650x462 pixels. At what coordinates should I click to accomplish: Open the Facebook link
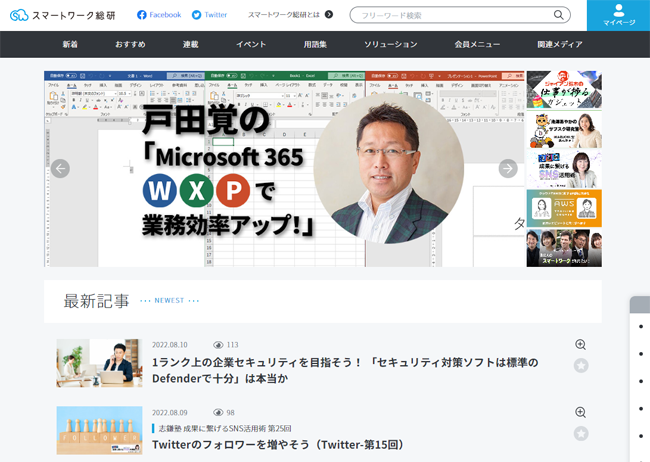click(x=159, y=15)
